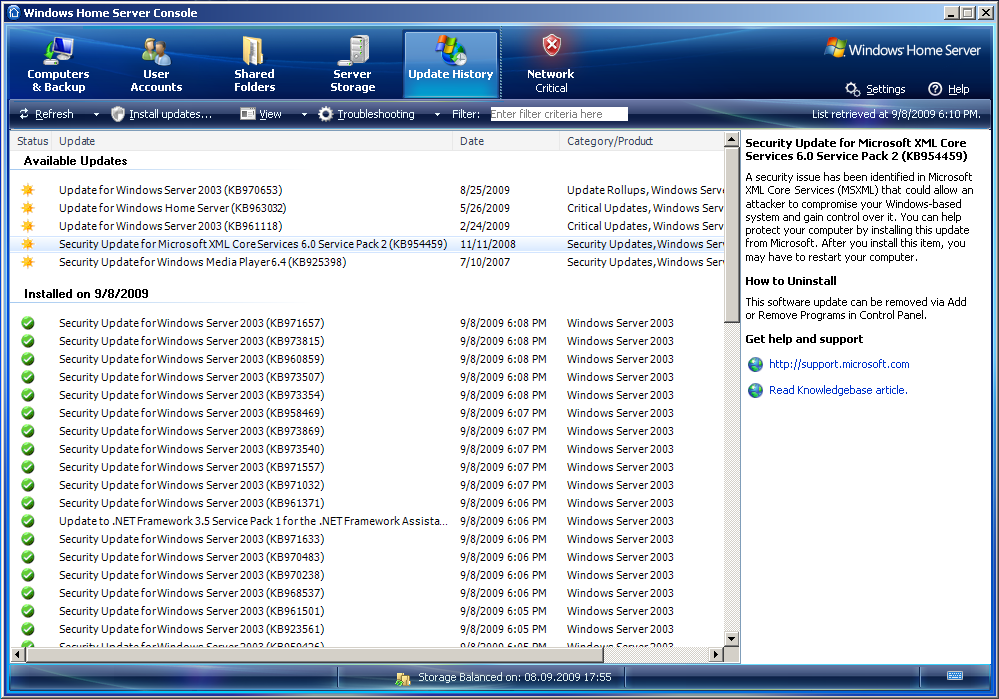
Task: Click the Settings gear icon
Action: 852,89
